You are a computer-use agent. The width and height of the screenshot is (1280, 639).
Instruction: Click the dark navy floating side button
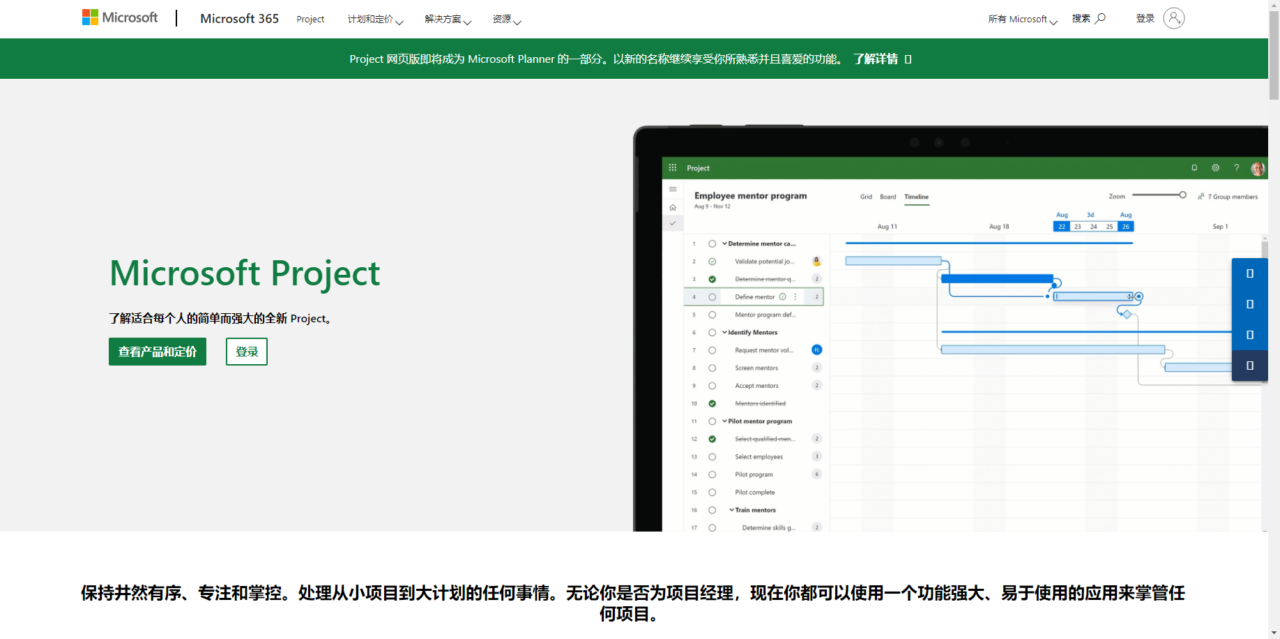coord(1250,366)
